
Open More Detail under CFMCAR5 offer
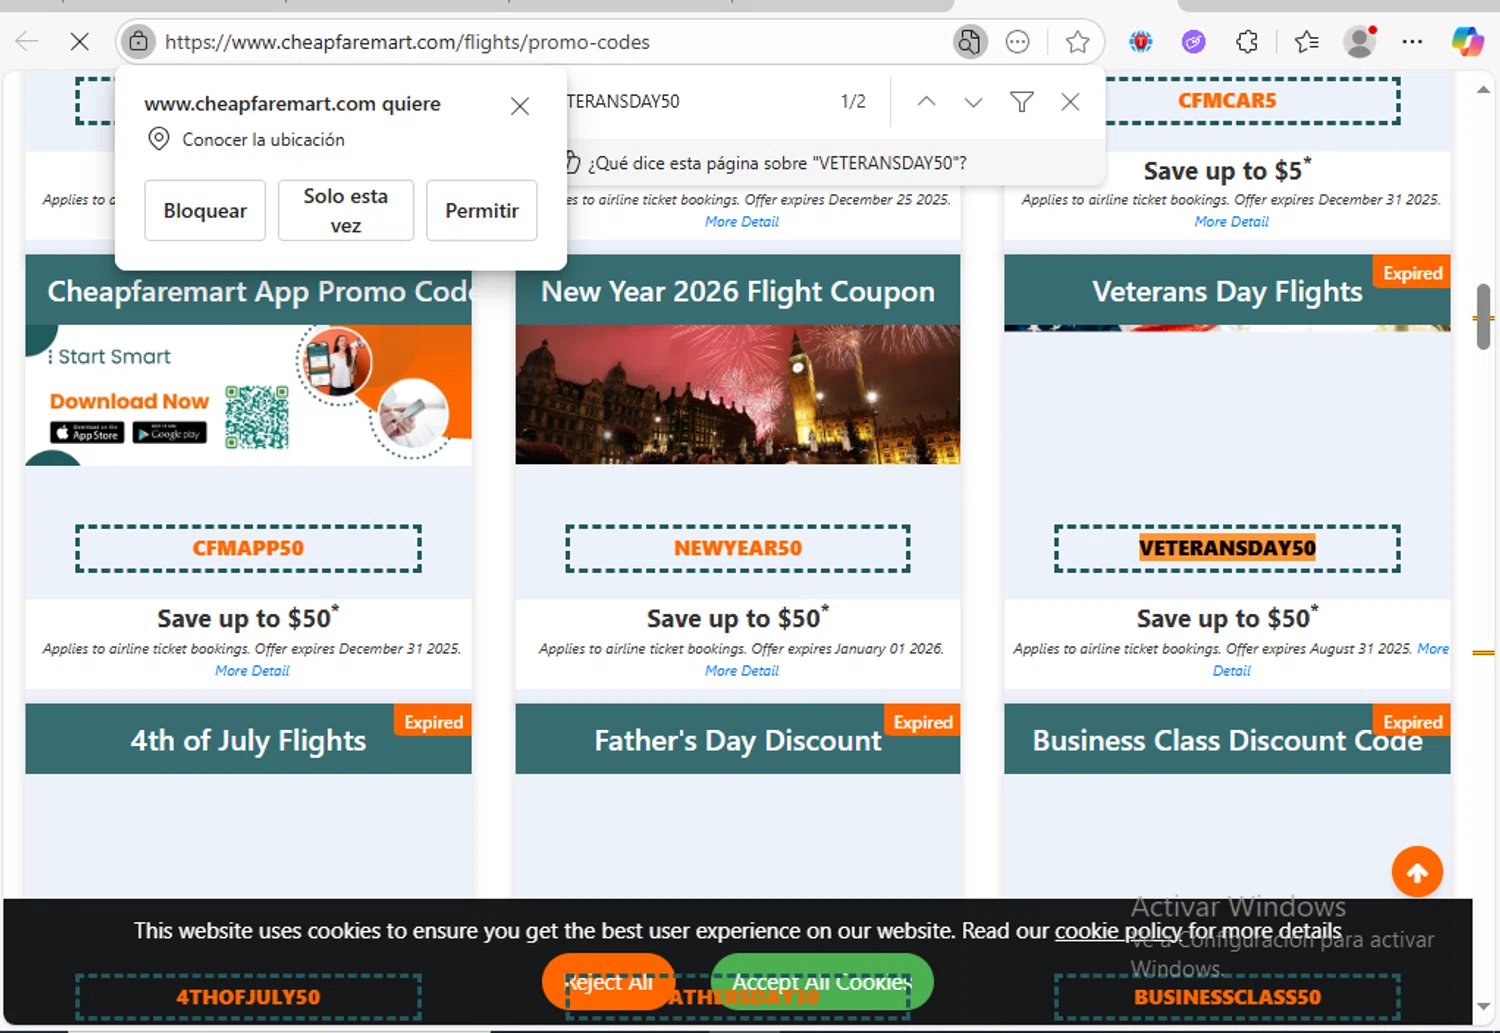[1231, 222]
